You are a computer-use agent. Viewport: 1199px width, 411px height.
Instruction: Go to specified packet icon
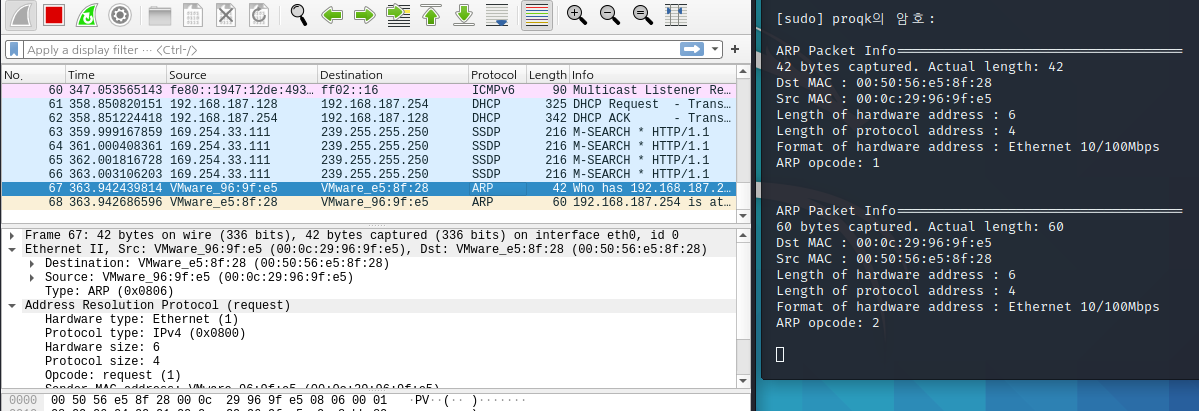[x=398, y=15]
